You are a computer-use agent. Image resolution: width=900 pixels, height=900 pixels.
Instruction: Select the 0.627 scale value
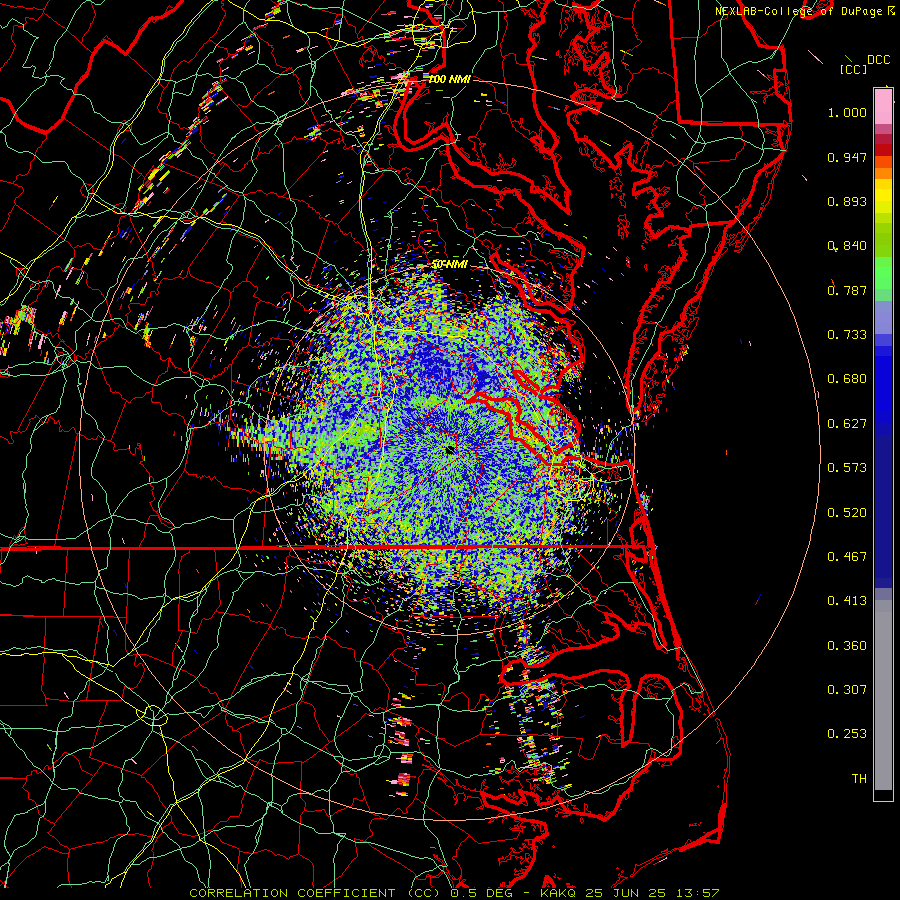click(847, 424)
